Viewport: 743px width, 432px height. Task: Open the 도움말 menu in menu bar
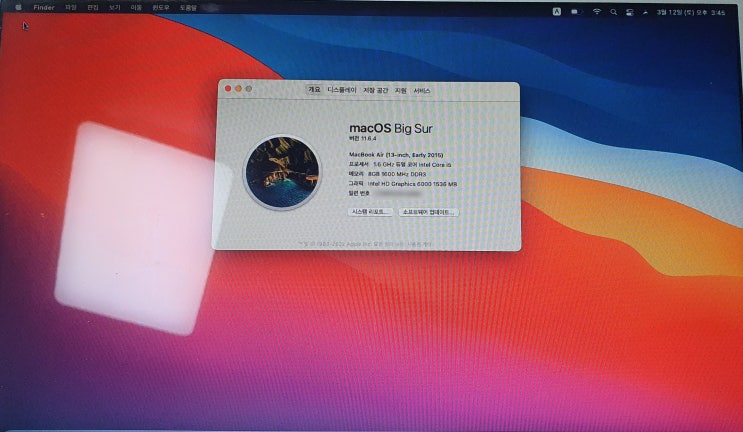[x=188, y=8]
